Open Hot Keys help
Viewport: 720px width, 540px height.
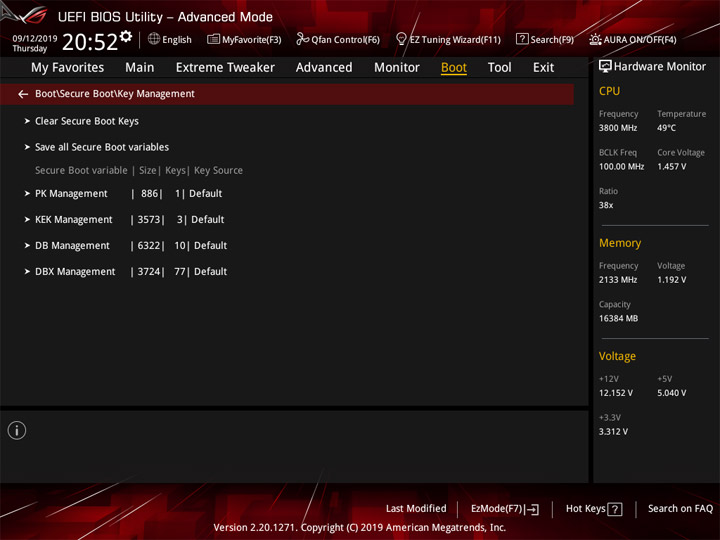coord(585,508)
